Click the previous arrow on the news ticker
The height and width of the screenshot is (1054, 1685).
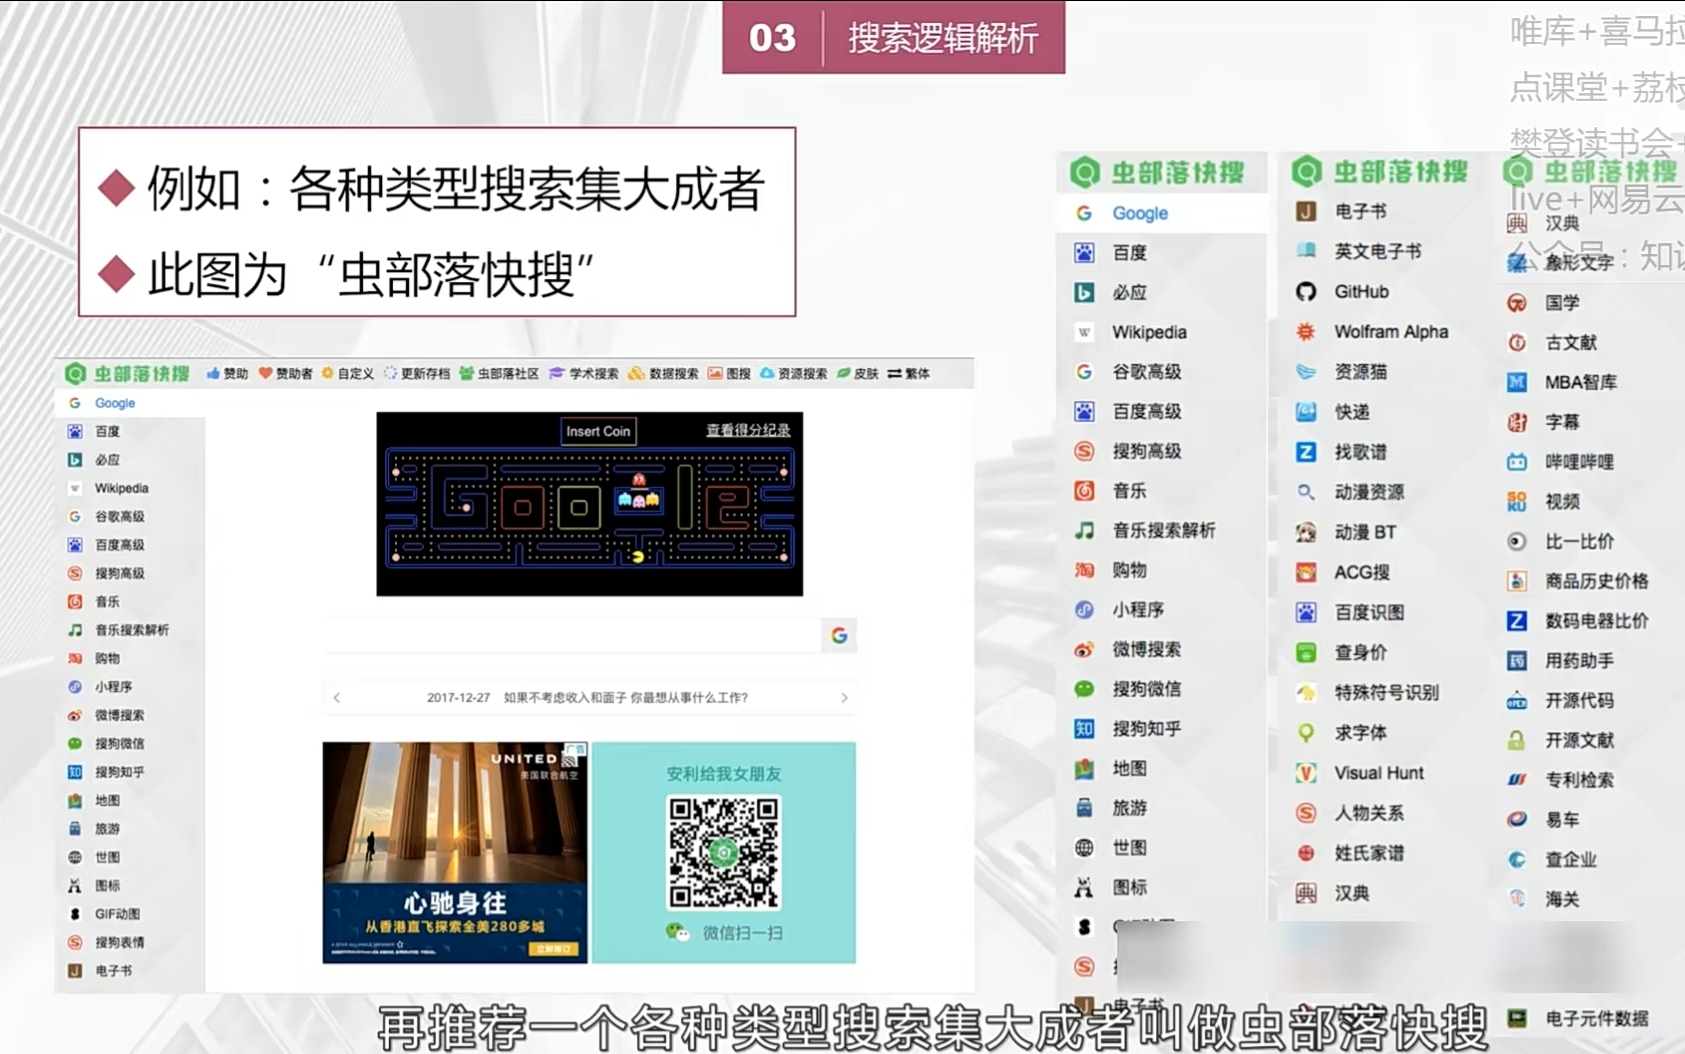(x=337, y=698)
